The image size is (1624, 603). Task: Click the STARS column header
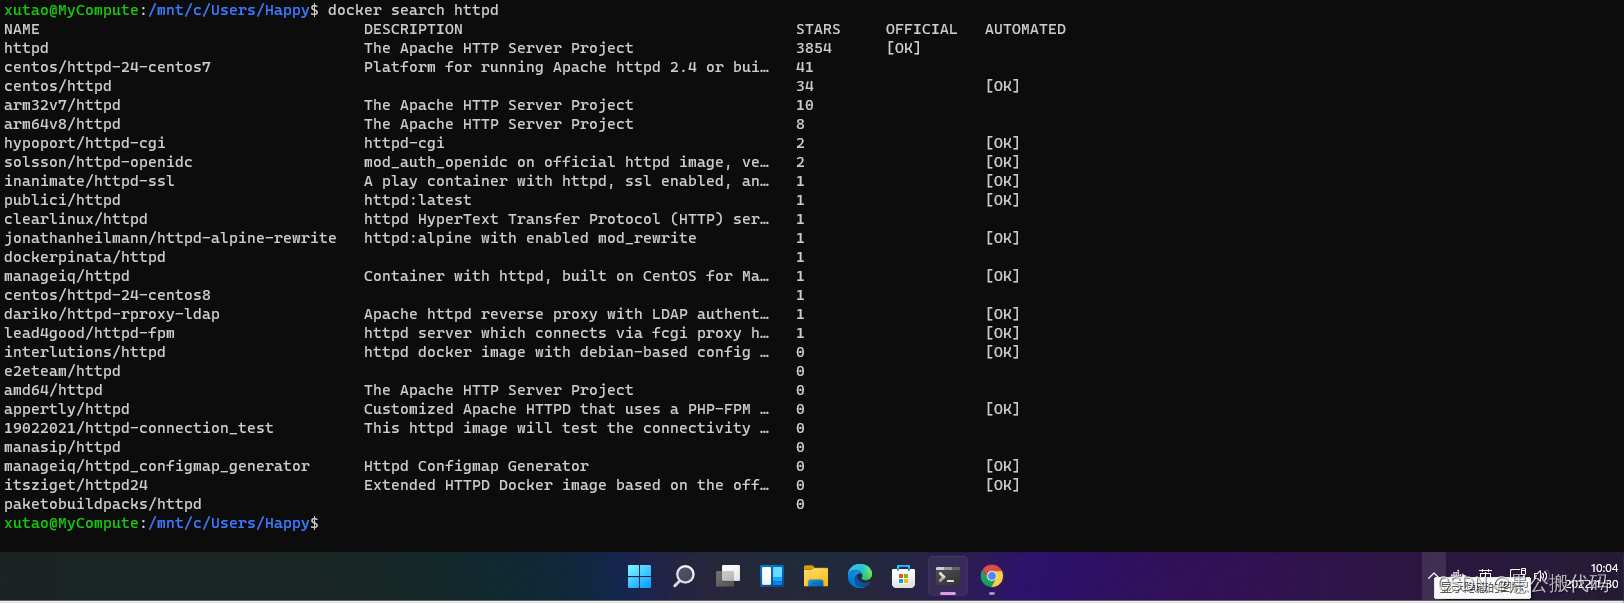point(818,29)
